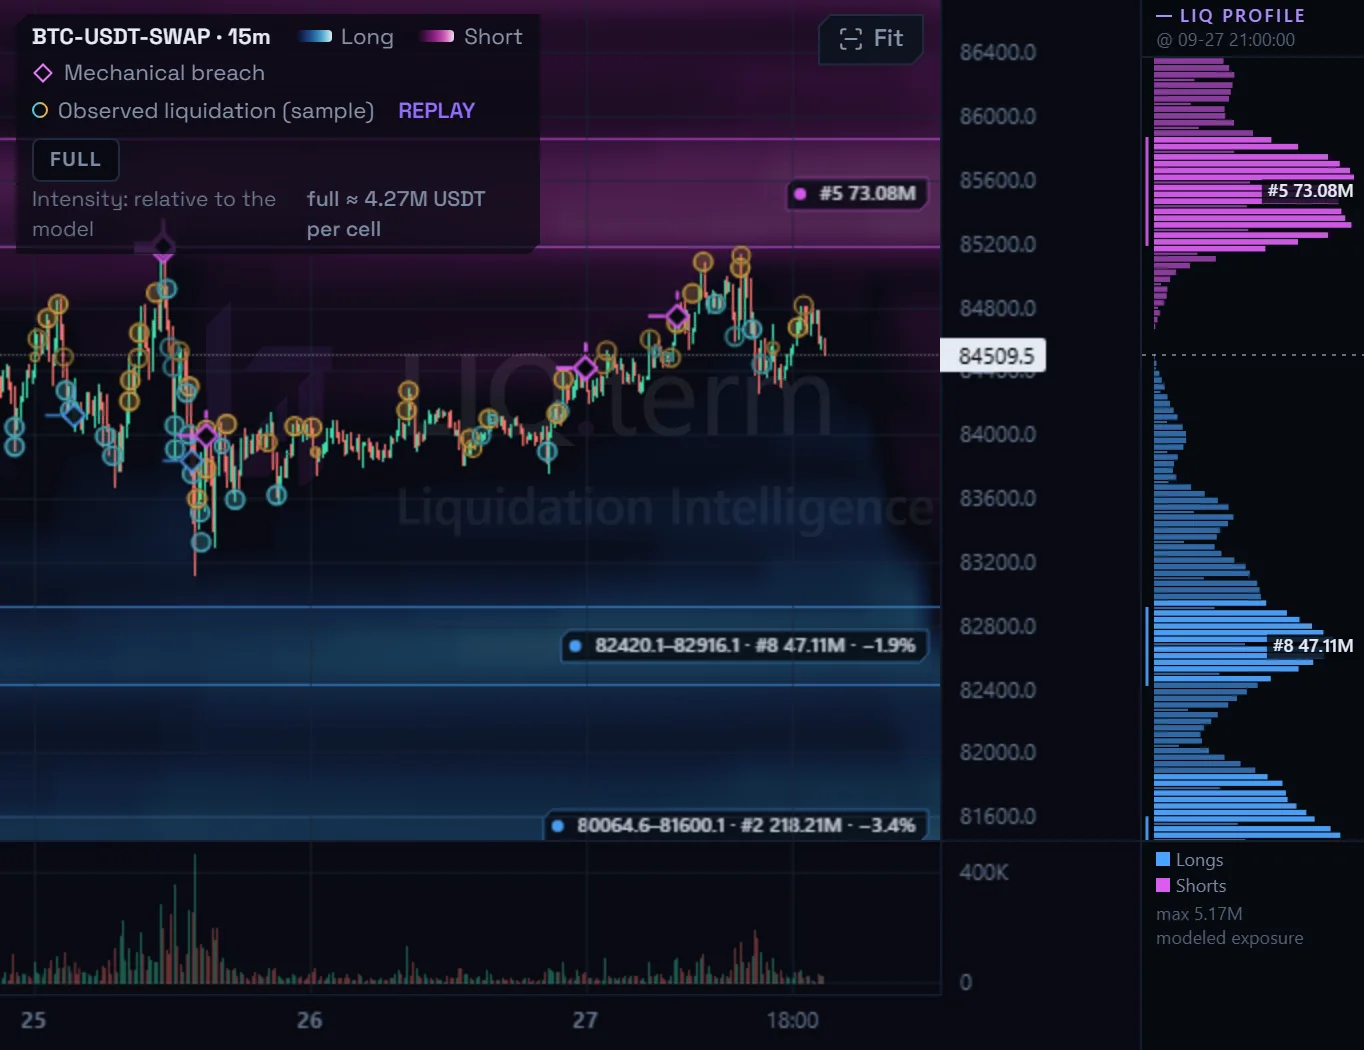
Task: Toggle Shorts legend in liq profile
Action: (x=1191, y=886)
